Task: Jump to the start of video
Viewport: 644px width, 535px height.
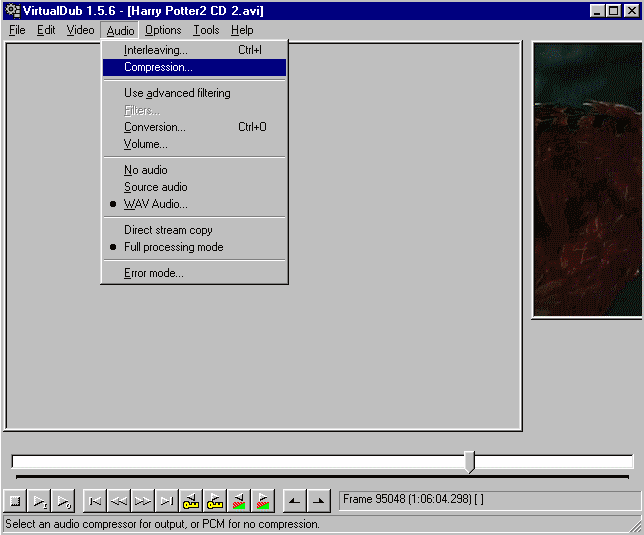Action: tap(95, 501)
